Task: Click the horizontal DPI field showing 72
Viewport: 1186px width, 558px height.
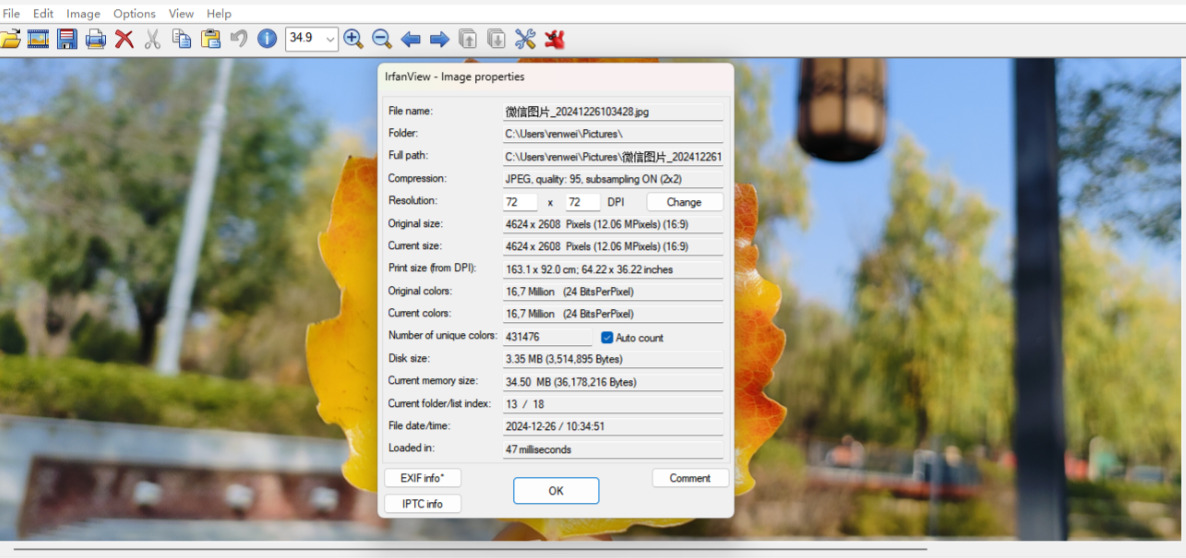Action: (520, 202)
